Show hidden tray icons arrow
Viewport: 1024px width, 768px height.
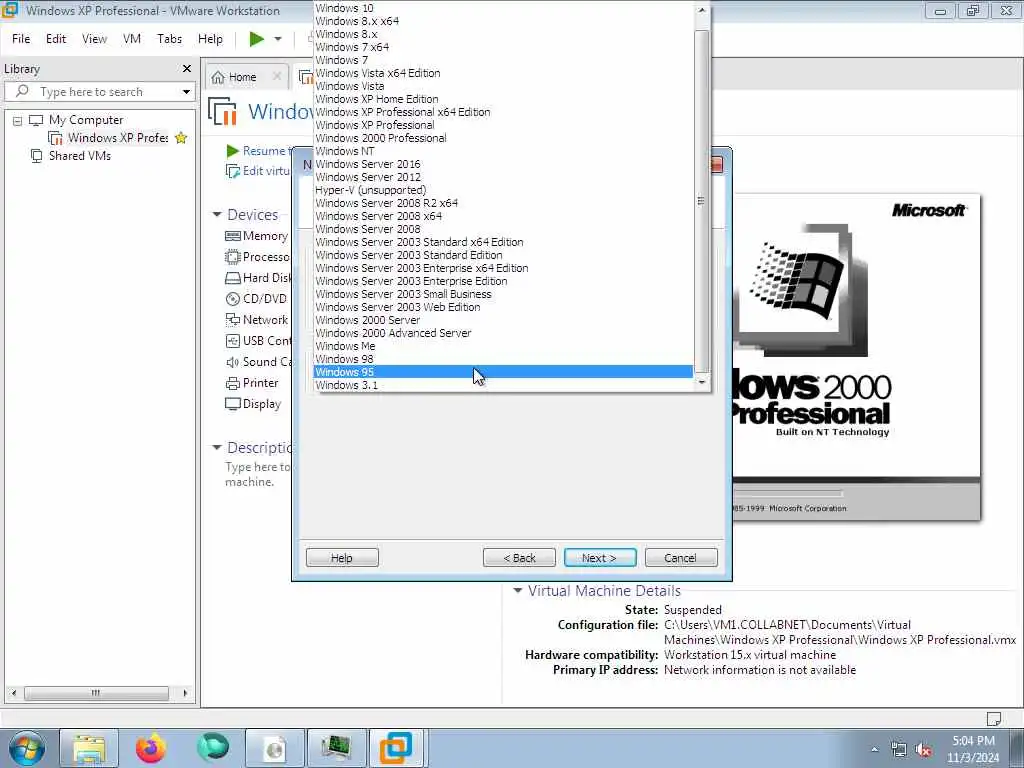click(874, 750)
